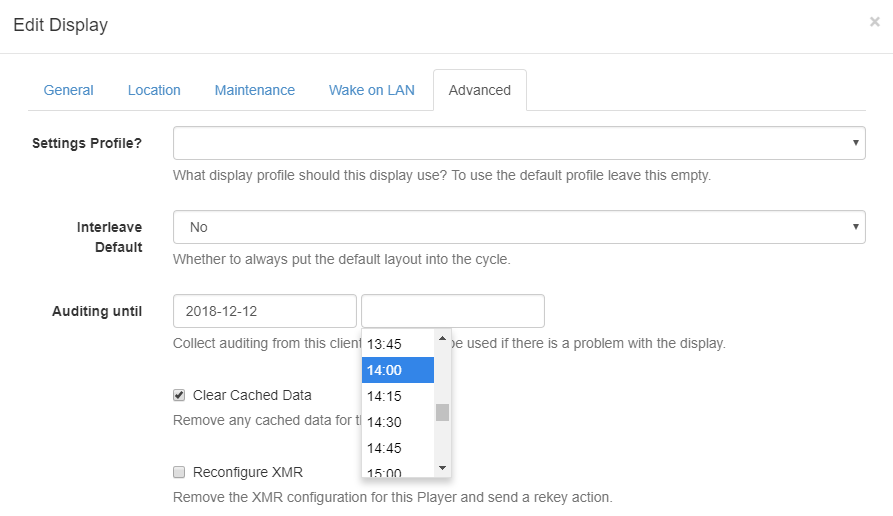Image resolution: width=893 pixels, height=516 pixels.
Task: Choose 13:45 from the time list
Action: pos(397,344)
